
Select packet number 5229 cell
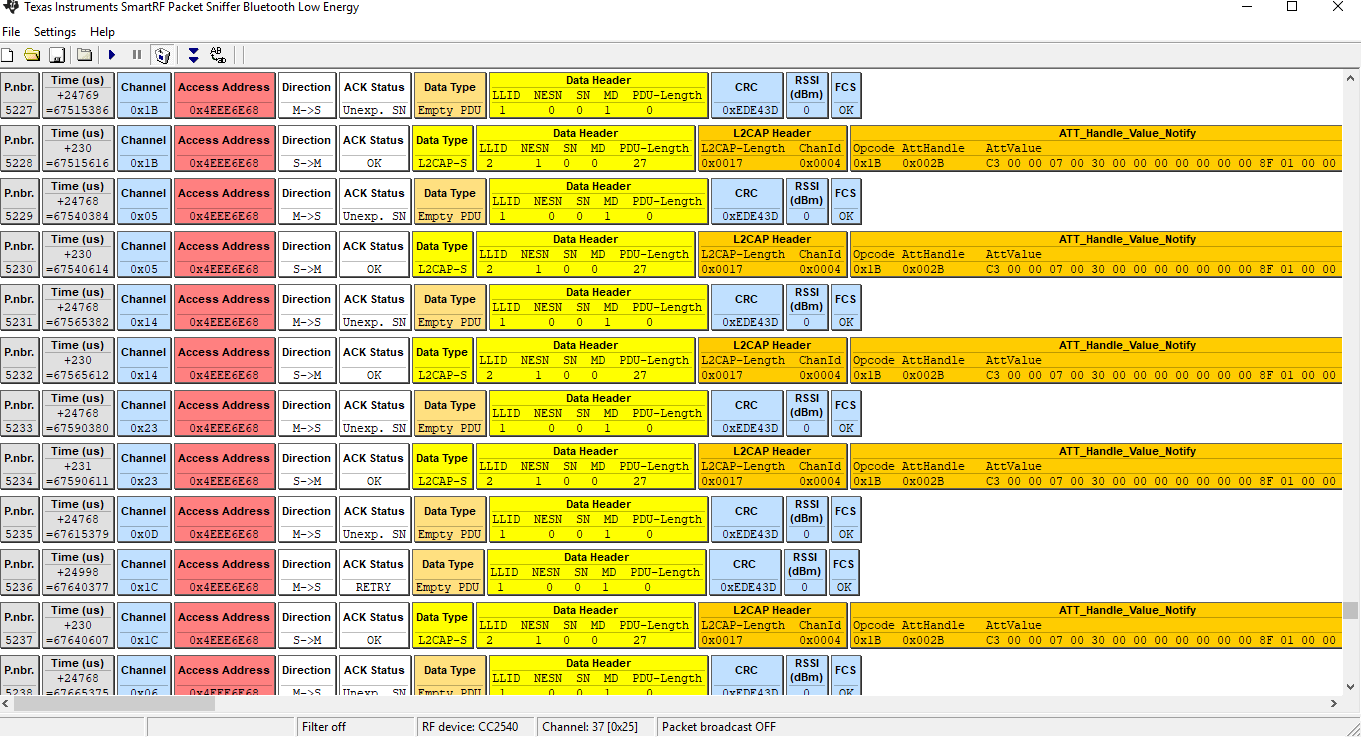20,202
